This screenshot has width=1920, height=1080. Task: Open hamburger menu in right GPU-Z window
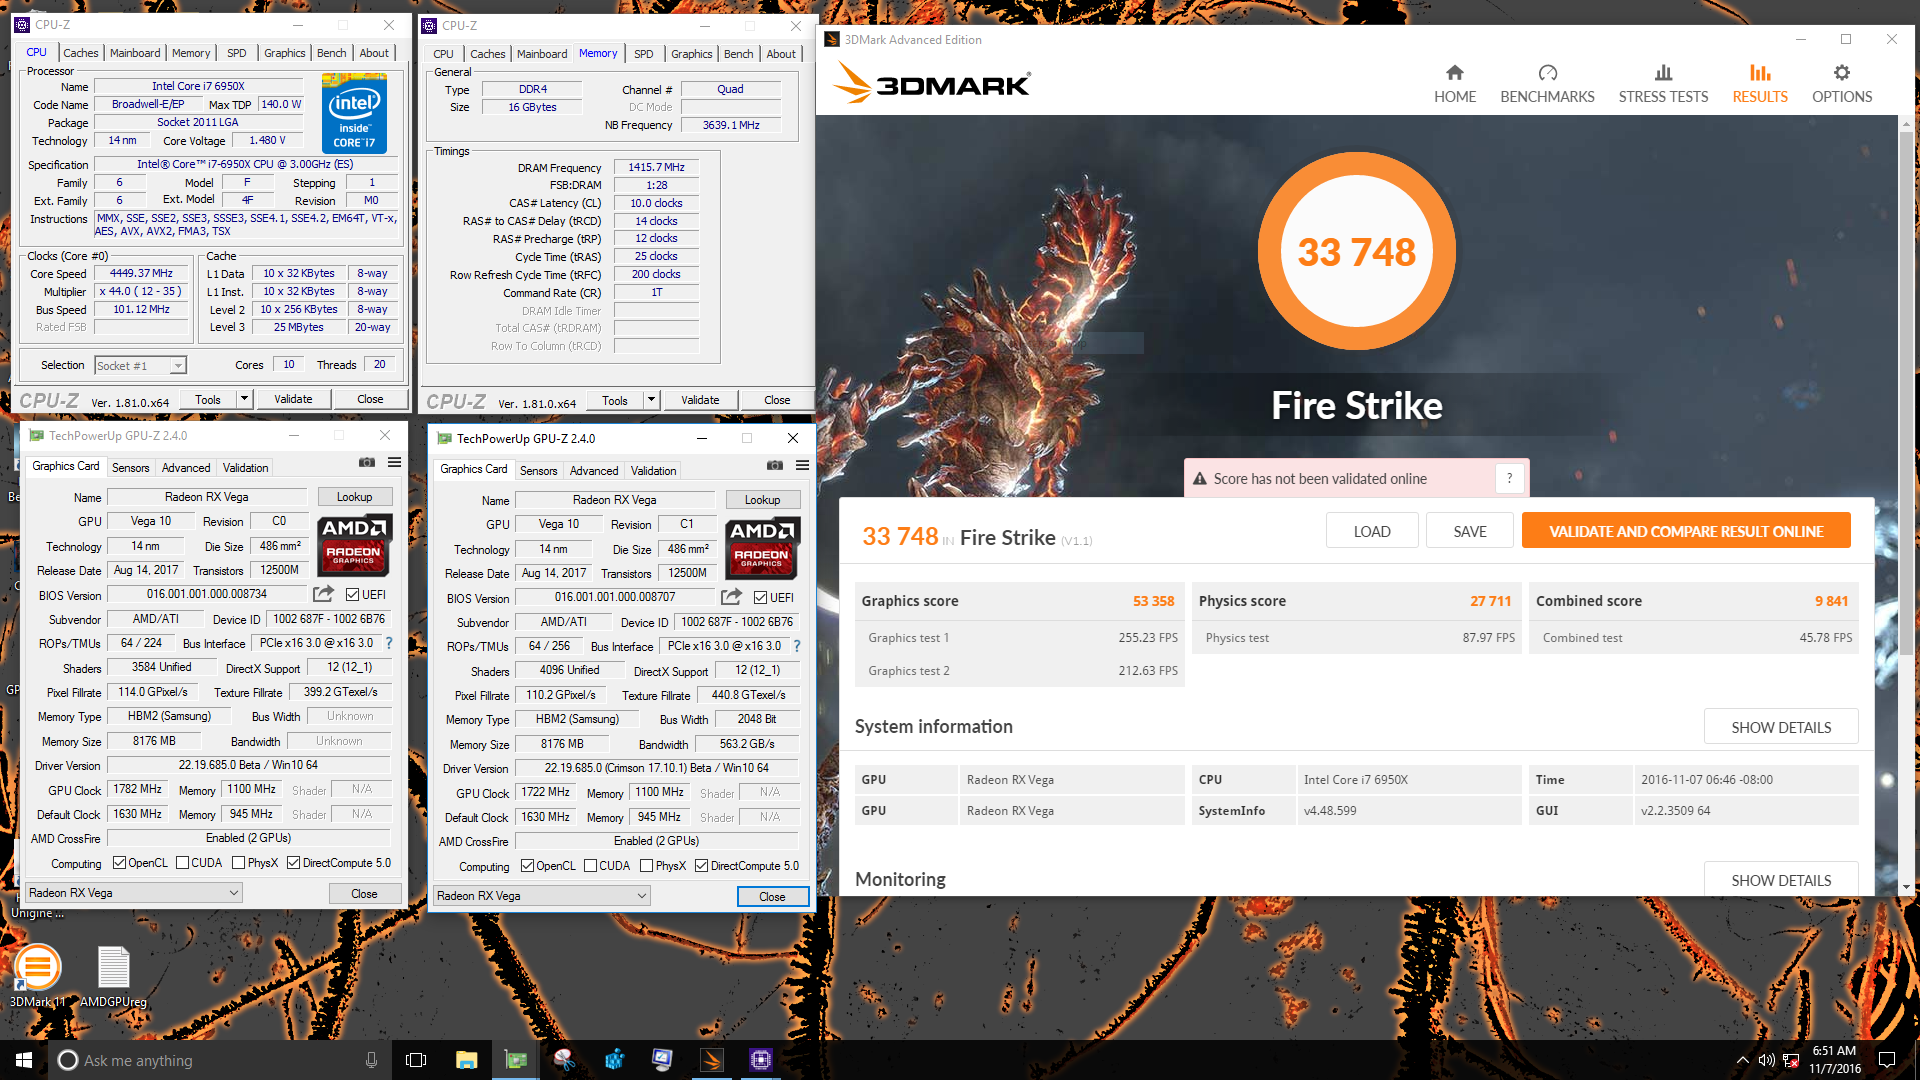[802, 465]
